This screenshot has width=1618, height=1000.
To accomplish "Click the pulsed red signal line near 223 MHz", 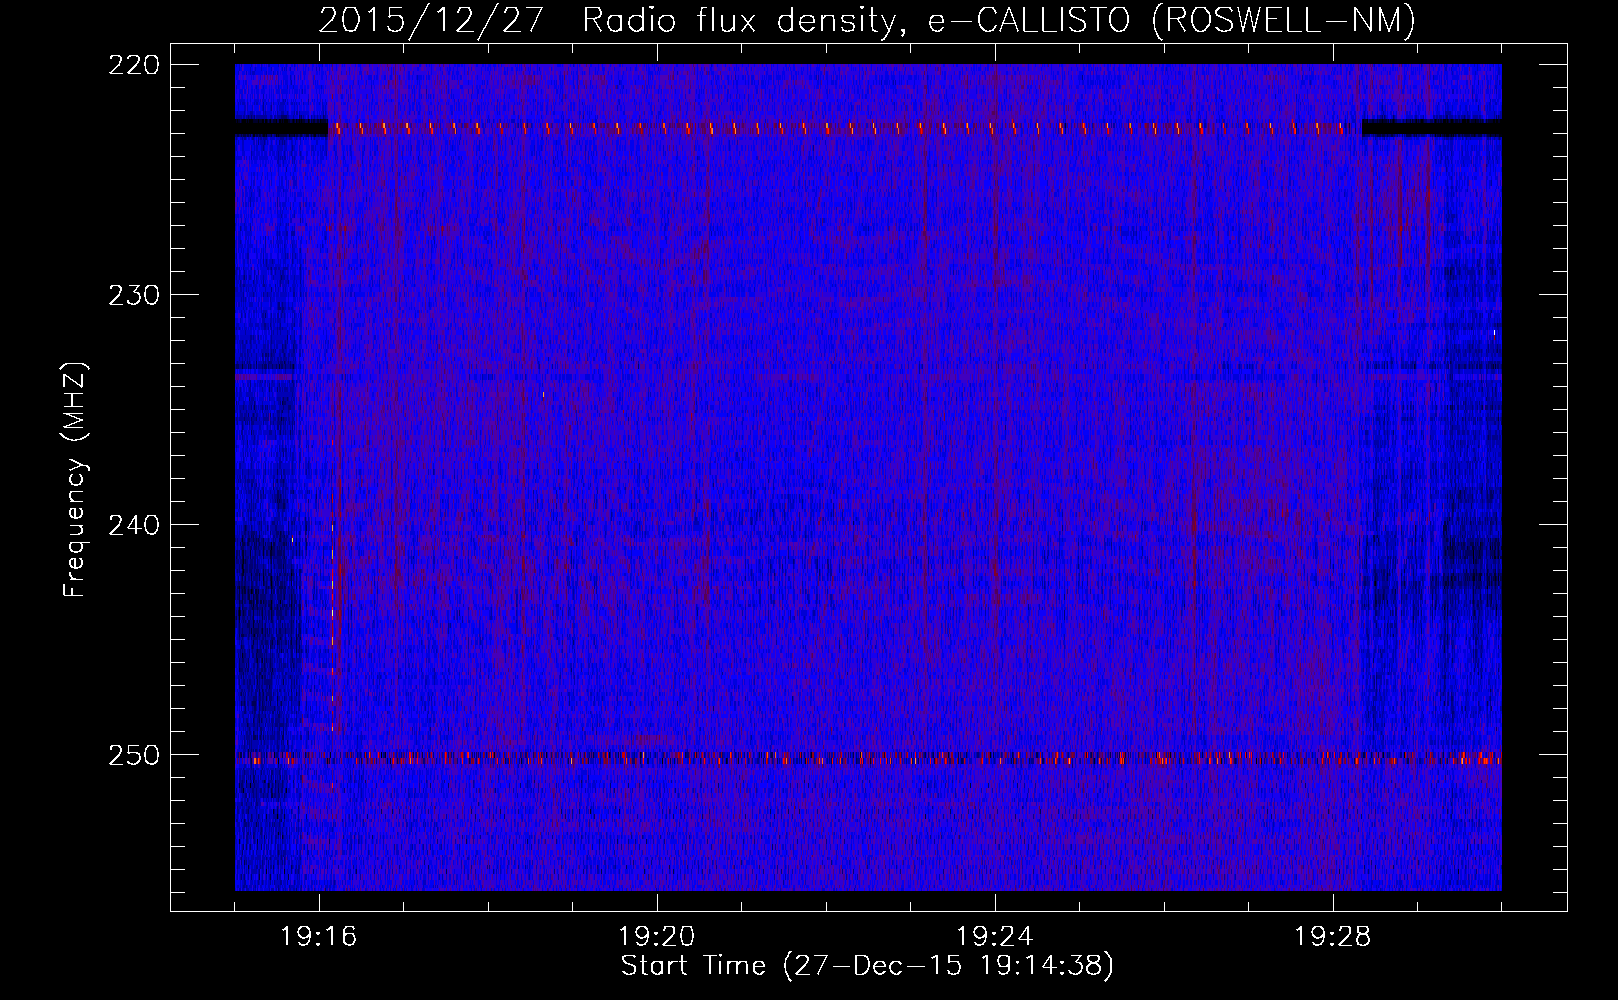I will 845,128.
